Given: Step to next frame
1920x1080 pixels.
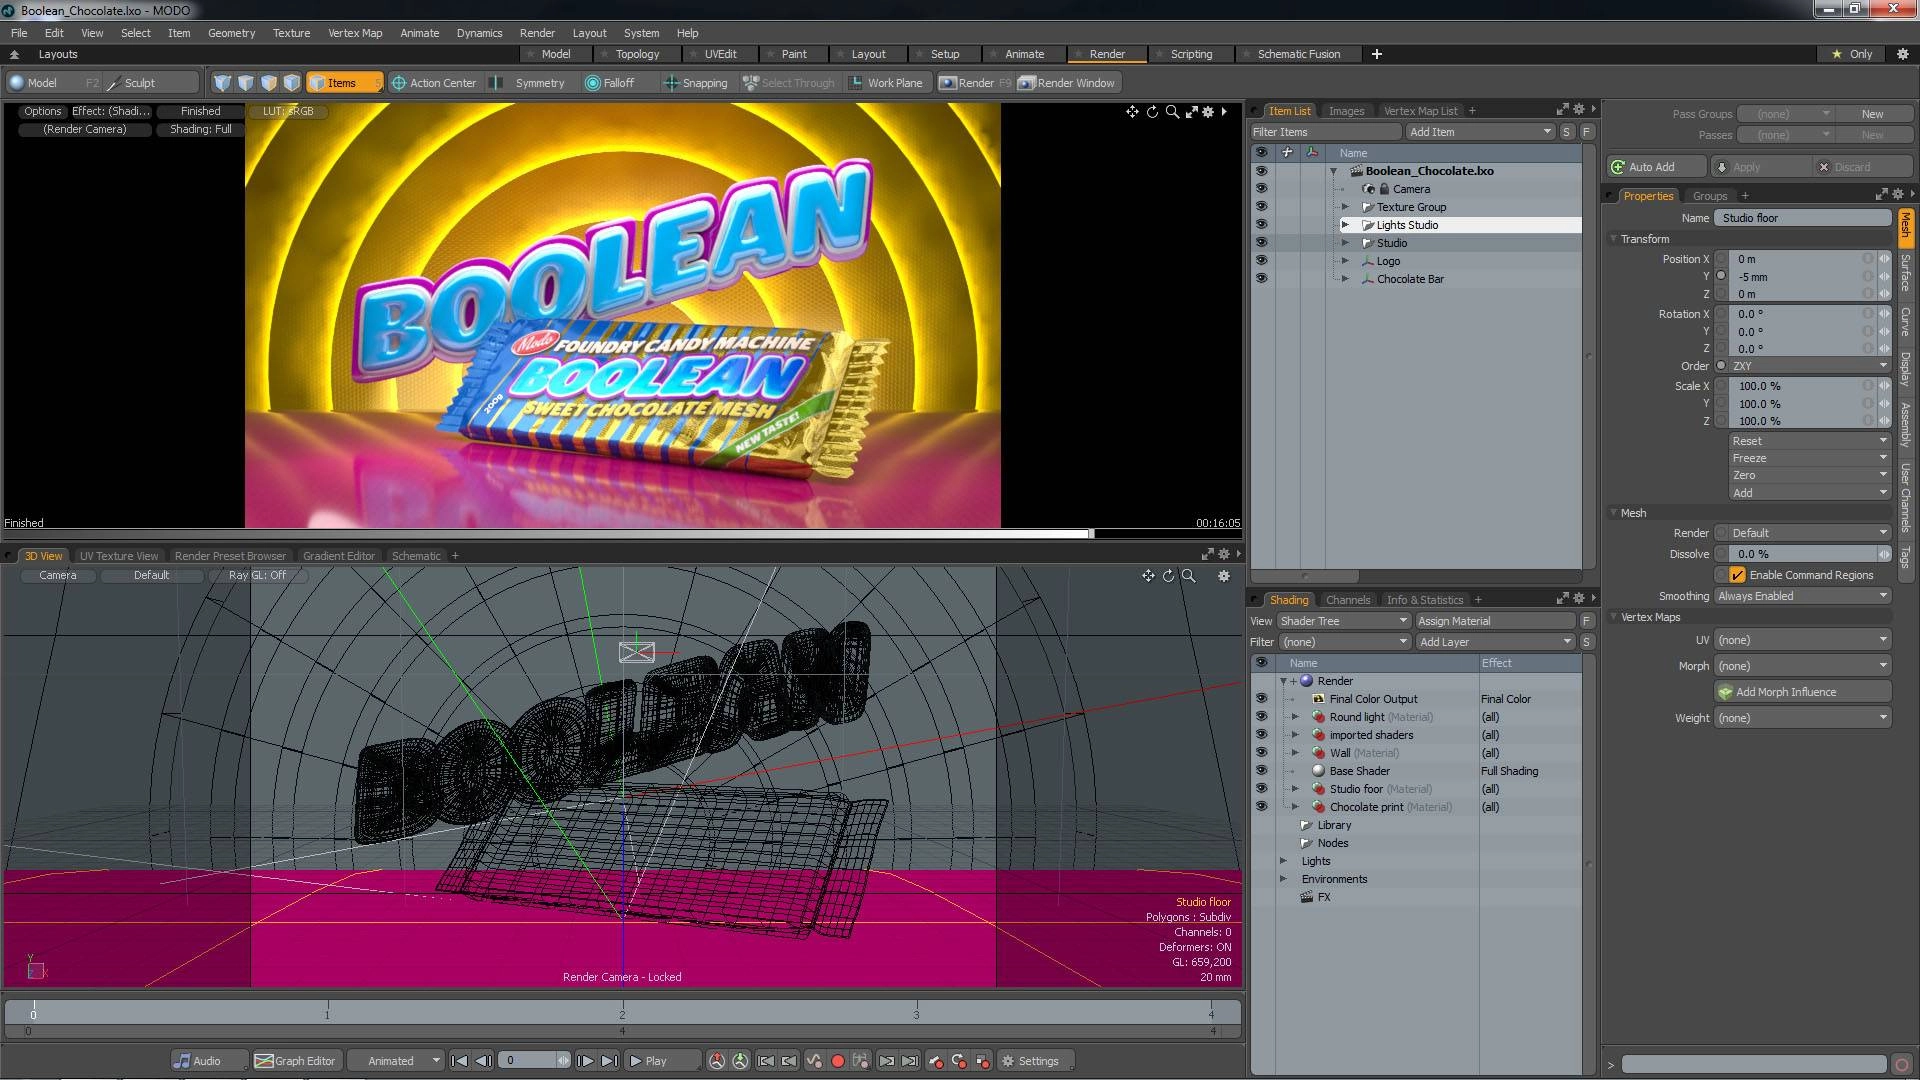Looking at the screenshot, I should [585, 1061].
